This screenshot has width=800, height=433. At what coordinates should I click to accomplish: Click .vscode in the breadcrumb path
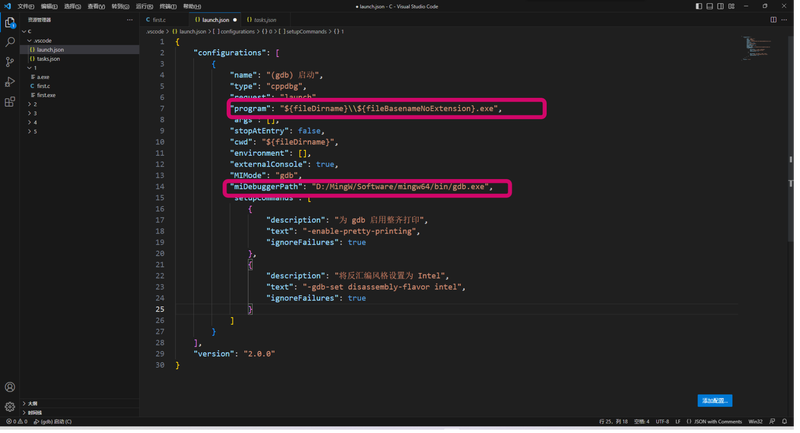155,32
